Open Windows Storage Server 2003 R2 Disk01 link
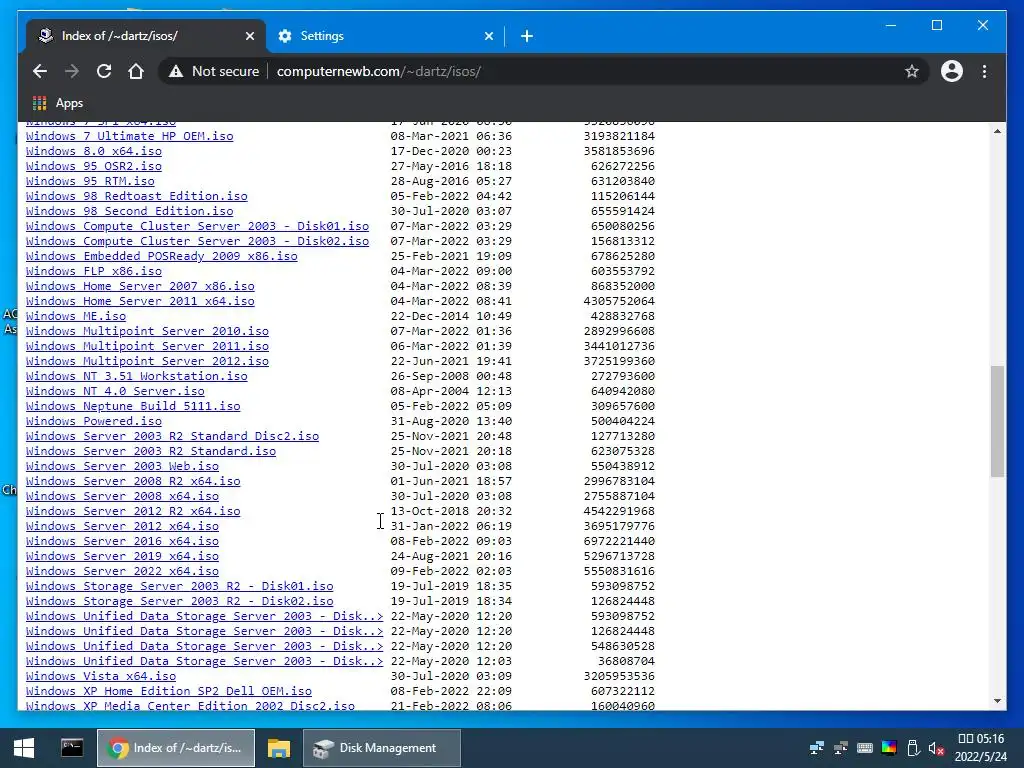 click(x=180, y=586)
